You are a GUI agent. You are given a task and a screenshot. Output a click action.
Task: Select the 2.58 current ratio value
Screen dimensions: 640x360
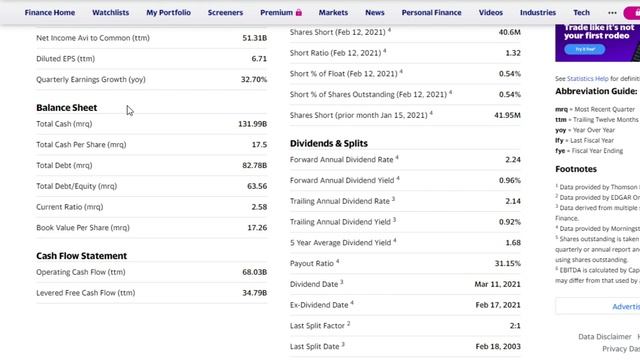tap(259, 207)
